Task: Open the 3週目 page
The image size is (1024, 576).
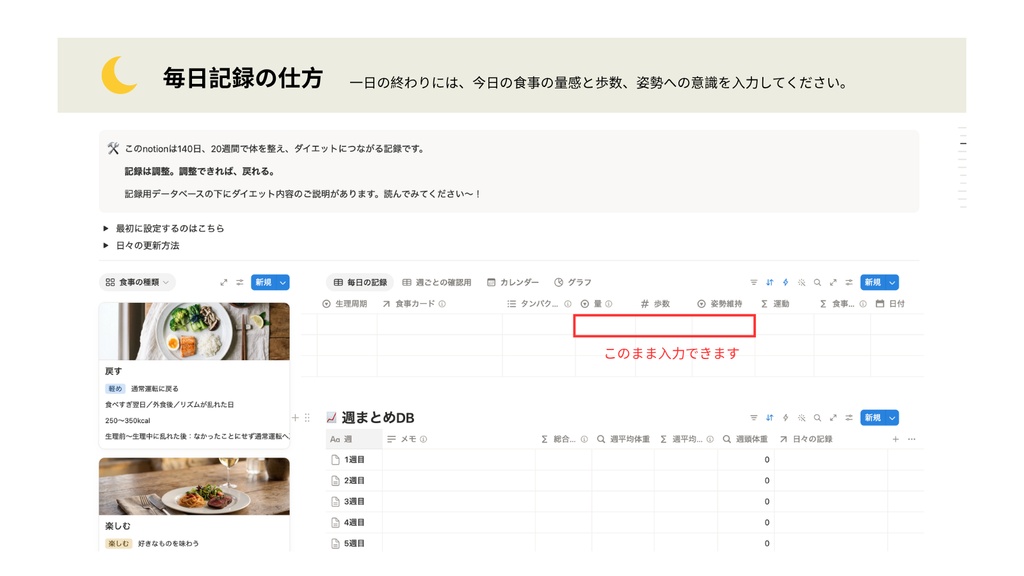Action: (354, 502)
